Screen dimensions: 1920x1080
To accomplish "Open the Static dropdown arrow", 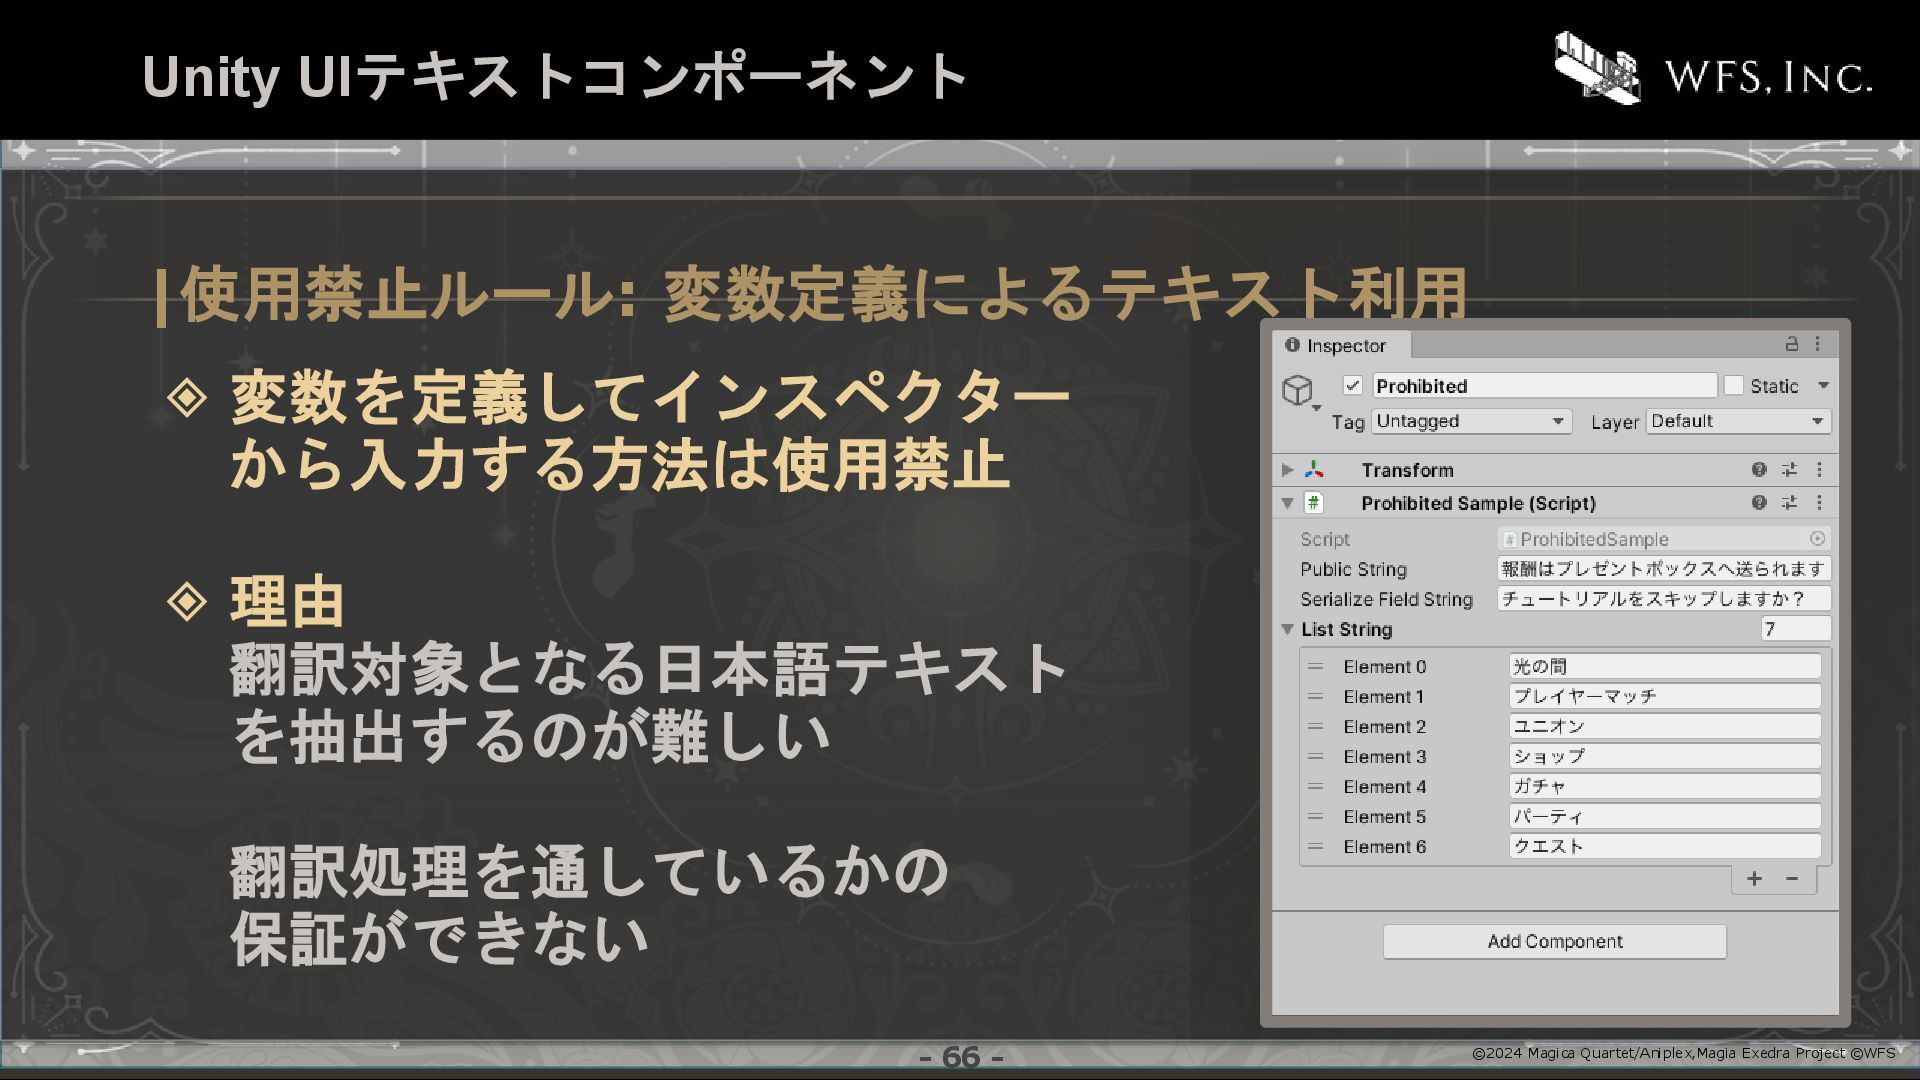I will click(1823, 386).
